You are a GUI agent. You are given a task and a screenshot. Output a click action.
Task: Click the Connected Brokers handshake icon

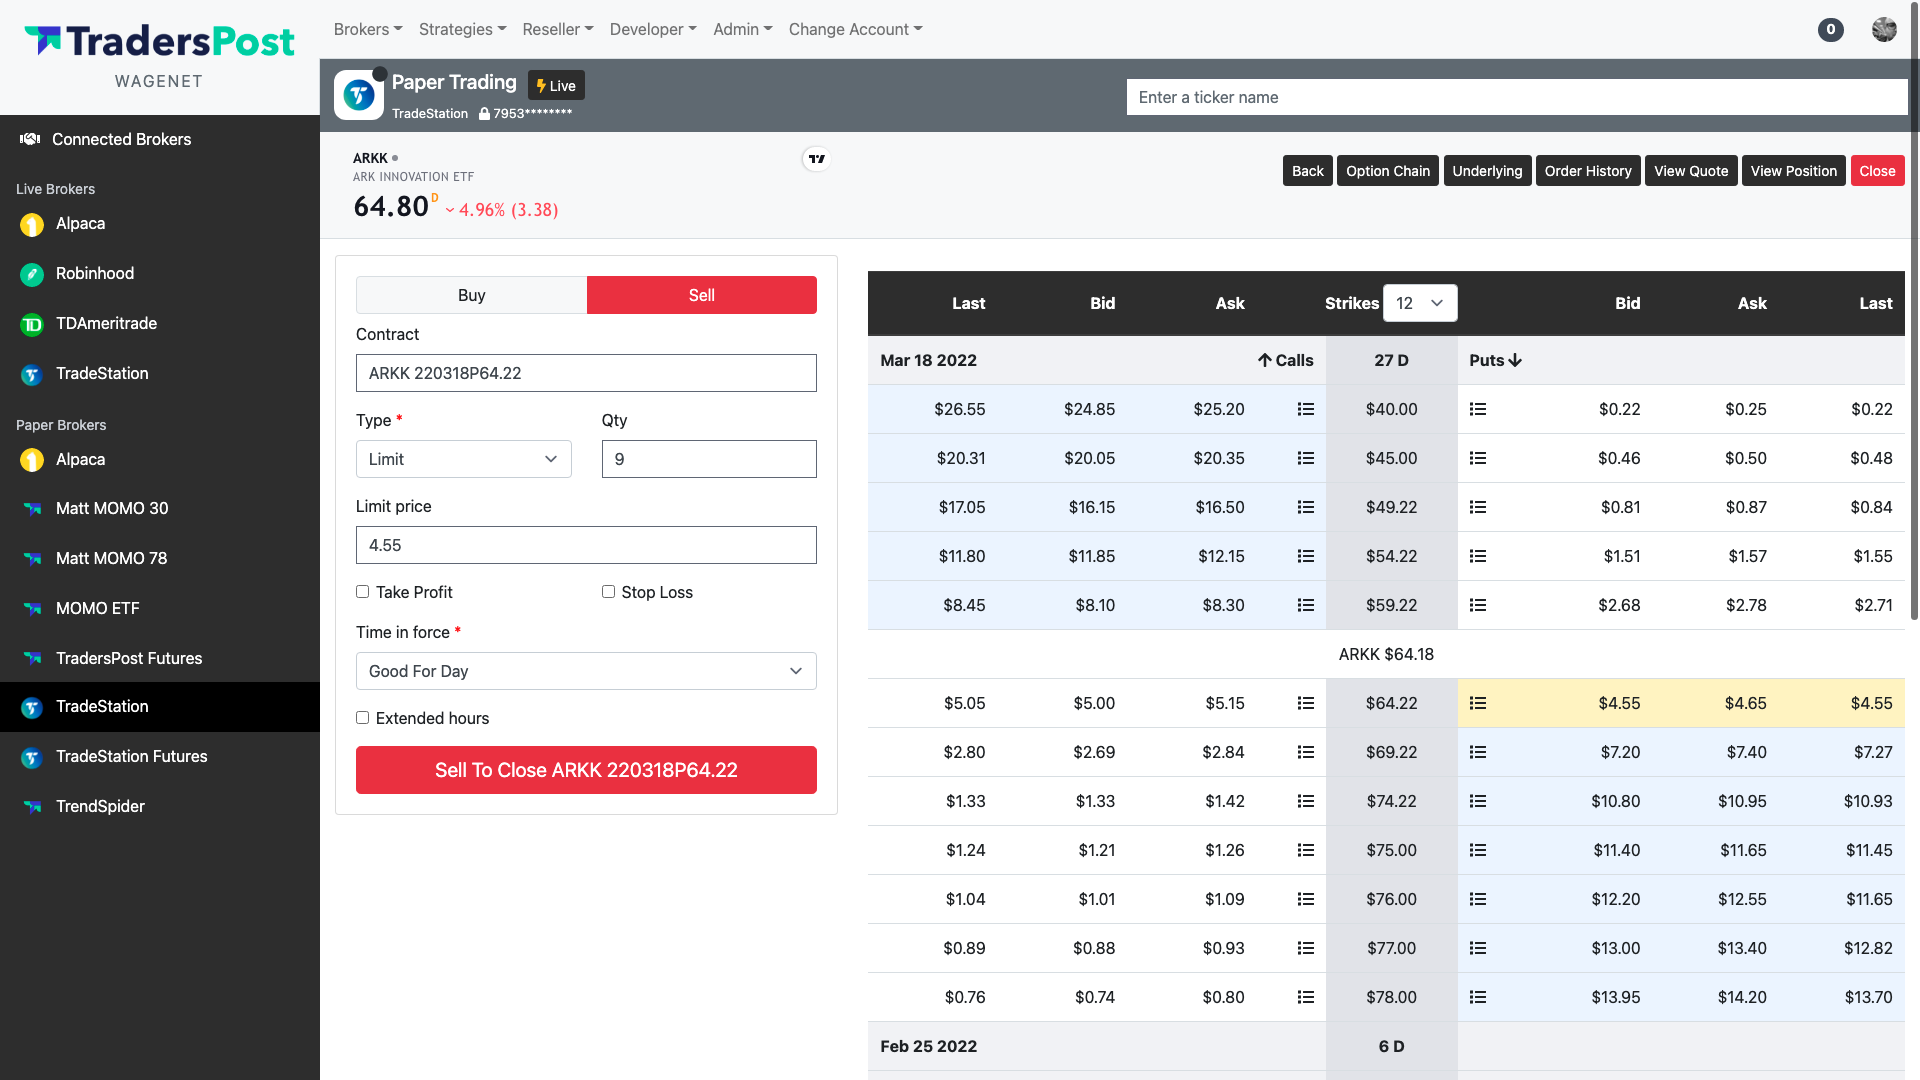coord(30,139)
